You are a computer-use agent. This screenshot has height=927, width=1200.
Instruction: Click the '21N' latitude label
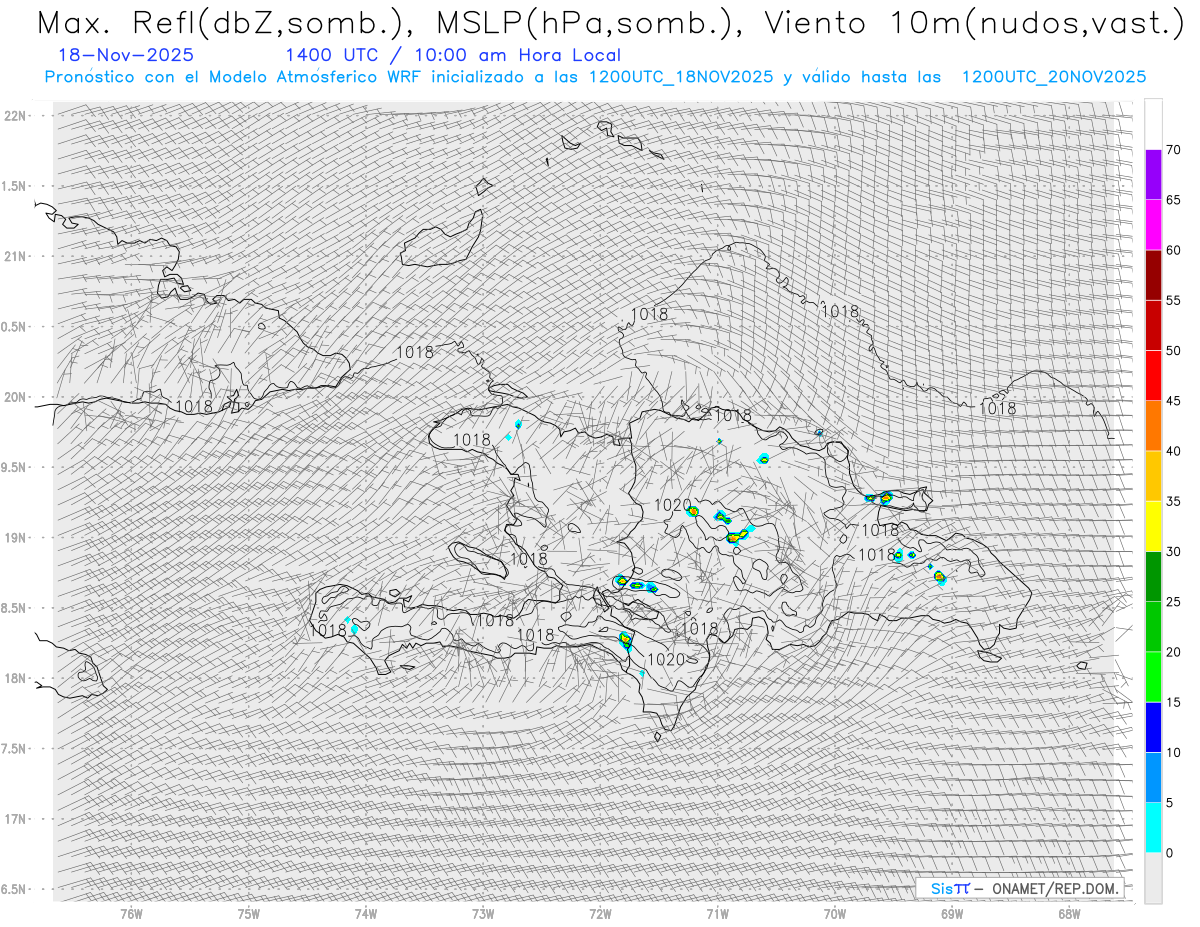tap(15, 256)
